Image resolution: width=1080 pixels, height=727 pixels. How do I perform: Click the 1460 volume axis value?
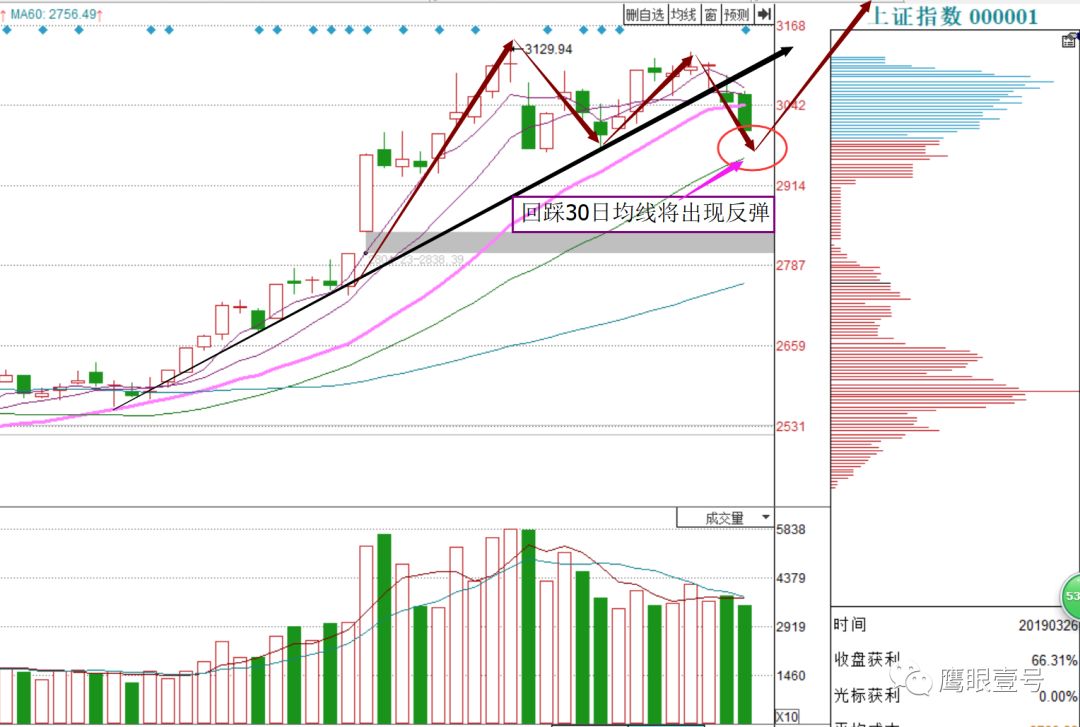point(791,676)
